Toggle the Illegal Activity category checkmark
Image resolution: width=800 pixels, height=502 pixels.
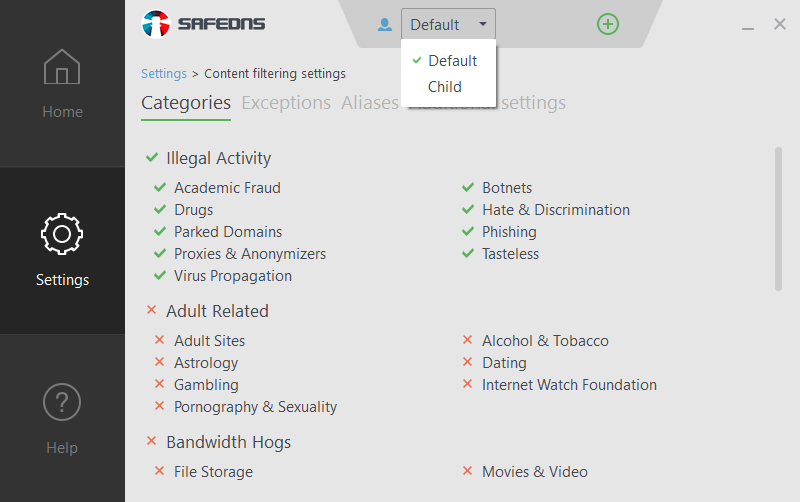152,158
